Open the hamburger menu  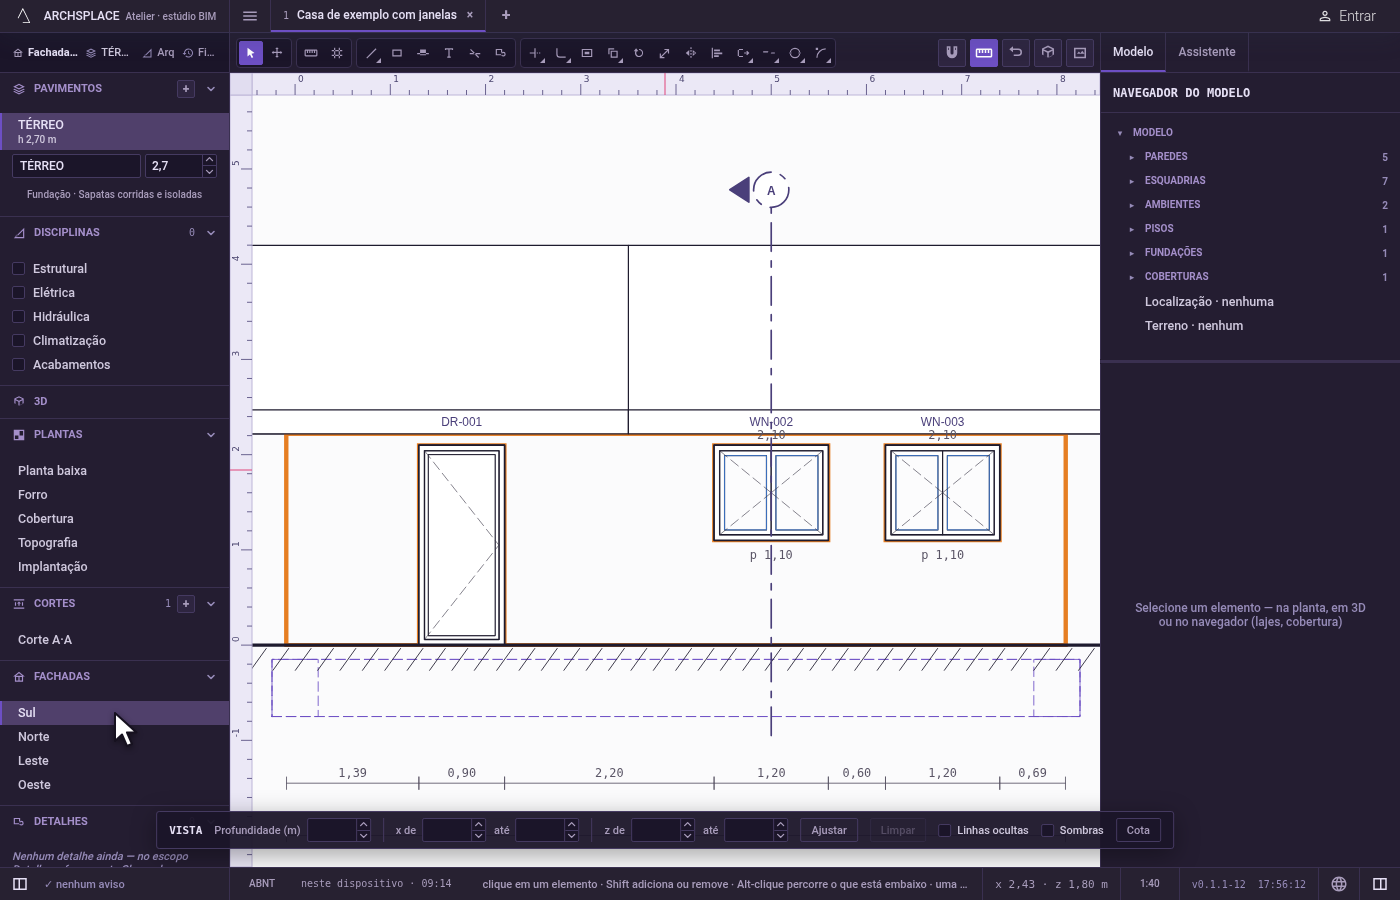coord(250,16)
